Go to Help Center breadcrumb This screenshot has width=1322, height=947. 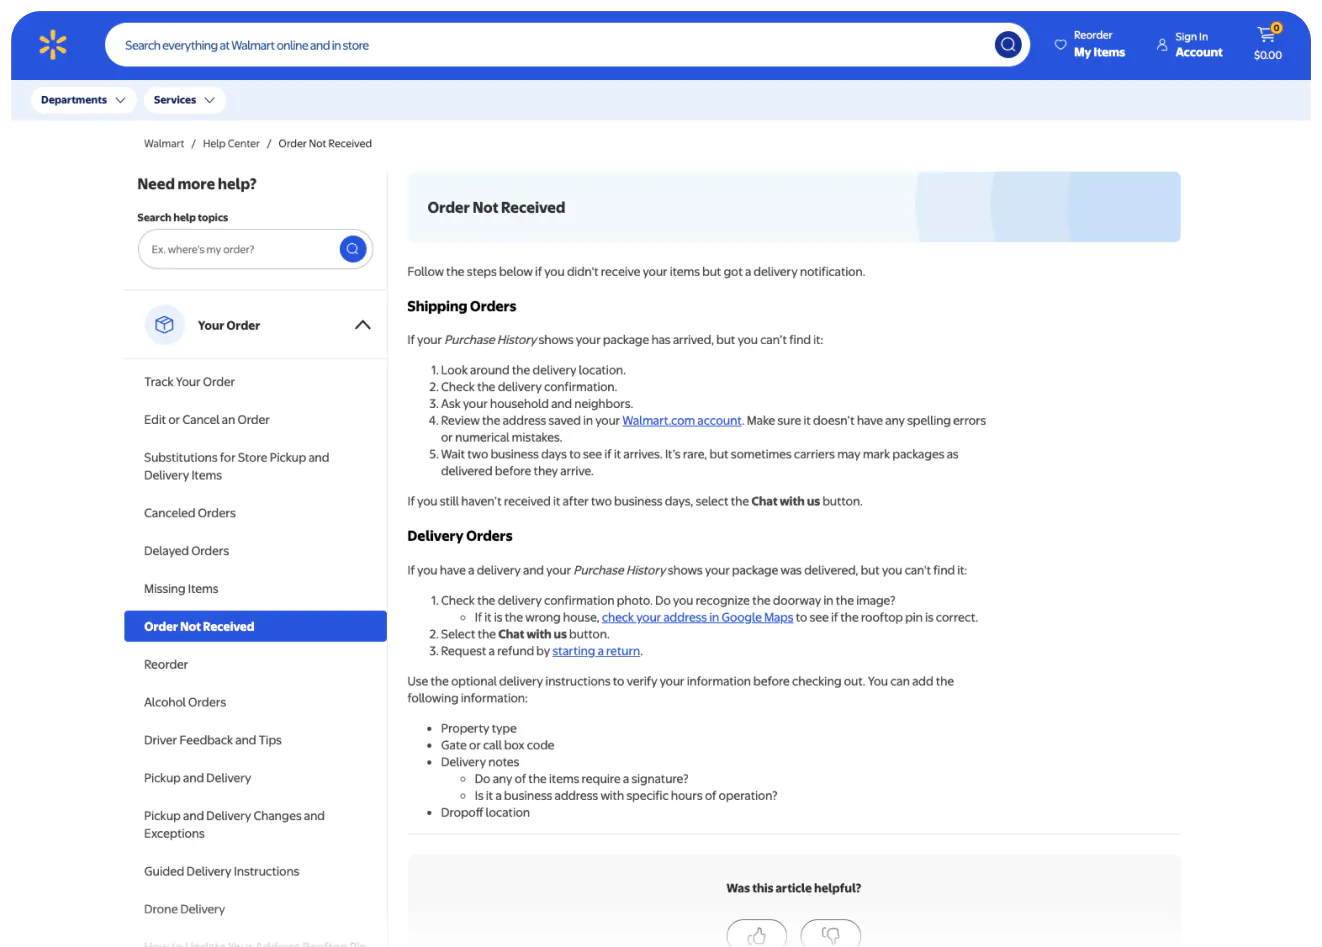[231, 144]
